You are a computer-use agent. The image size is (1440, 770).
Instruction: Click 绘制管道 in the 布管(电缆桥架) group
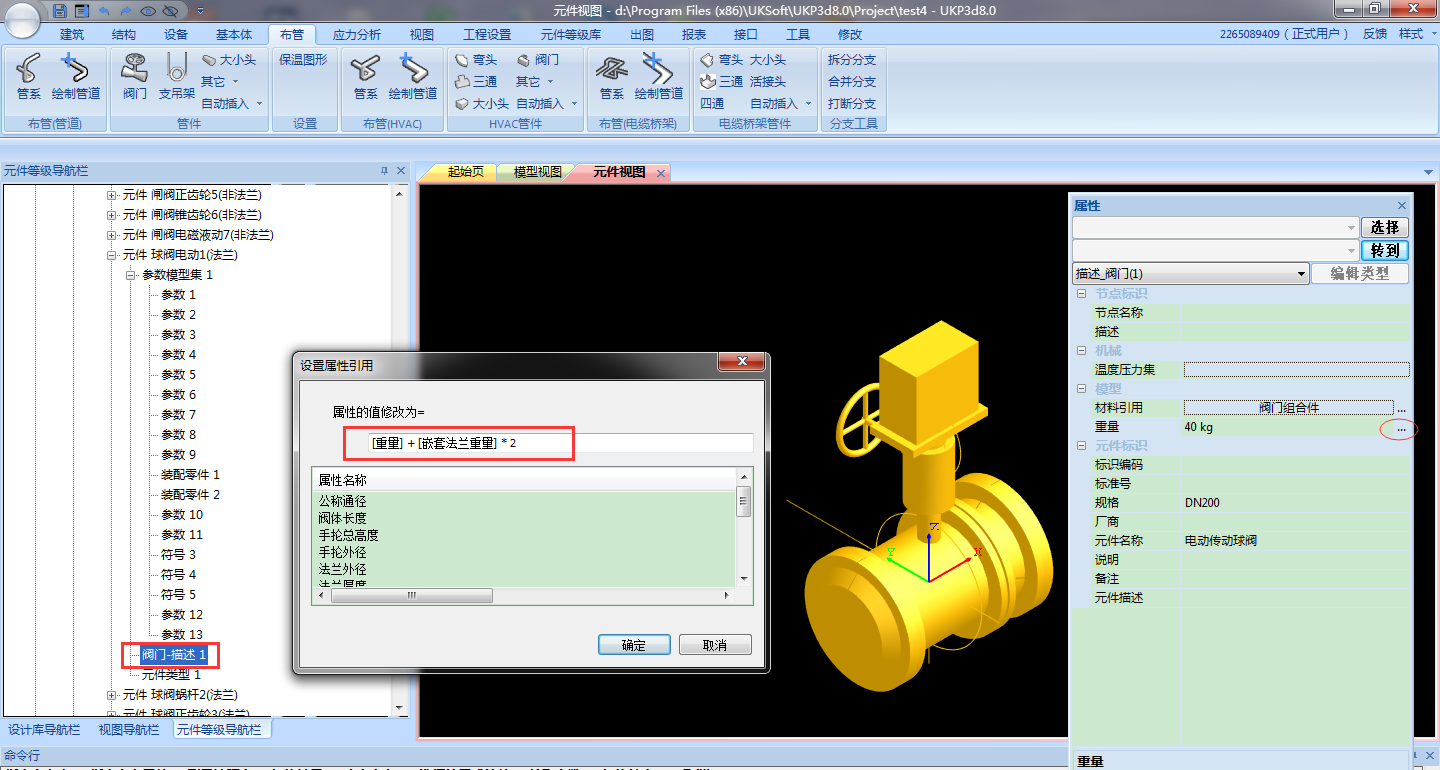point(658,76)
